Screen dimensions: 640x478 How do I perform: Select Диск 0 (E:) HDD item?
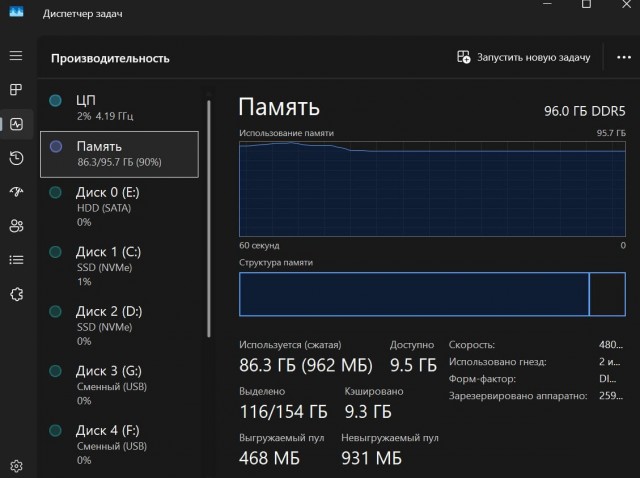[120, 207]
